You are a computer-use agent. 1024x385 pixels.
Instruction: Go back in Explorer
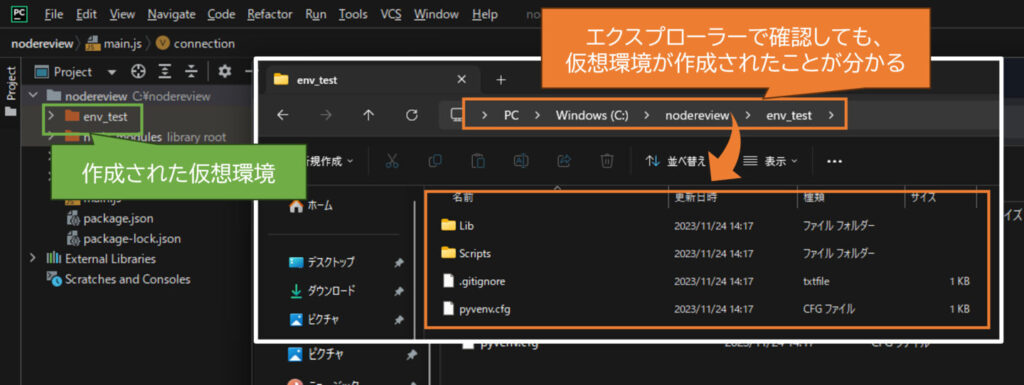tap(282, 116)
